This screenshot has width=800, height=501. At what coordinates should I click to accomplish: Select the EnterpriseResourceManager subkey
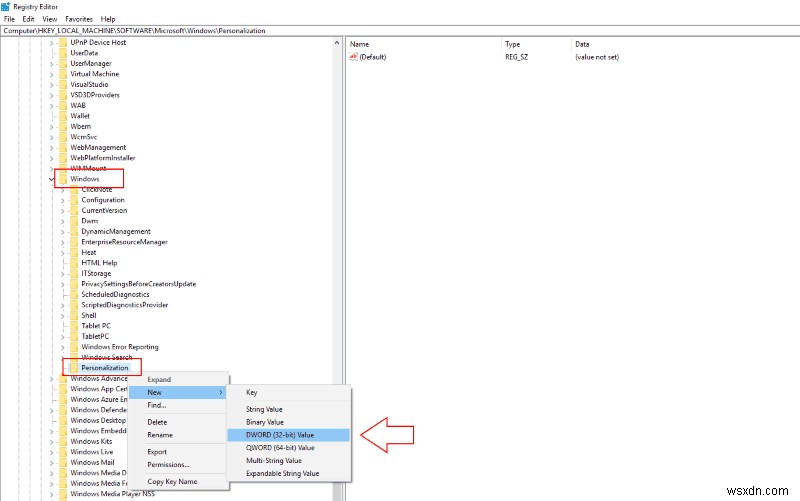[124, 242]
